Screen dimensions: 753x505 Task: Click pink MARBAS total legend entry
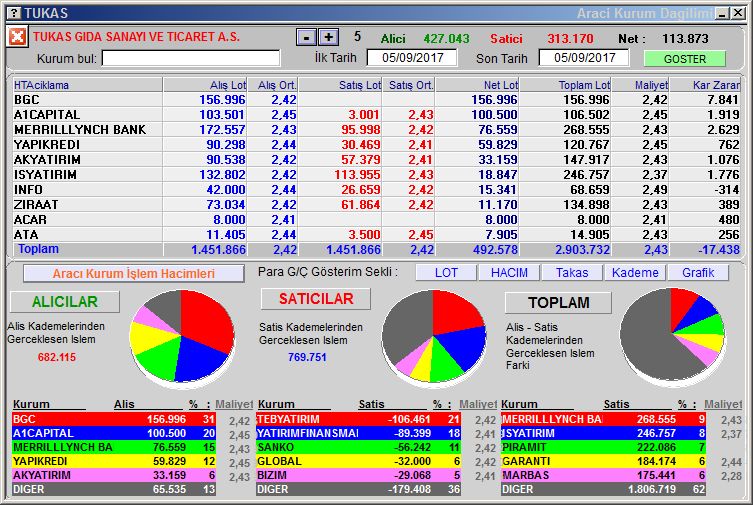(603, 475)
